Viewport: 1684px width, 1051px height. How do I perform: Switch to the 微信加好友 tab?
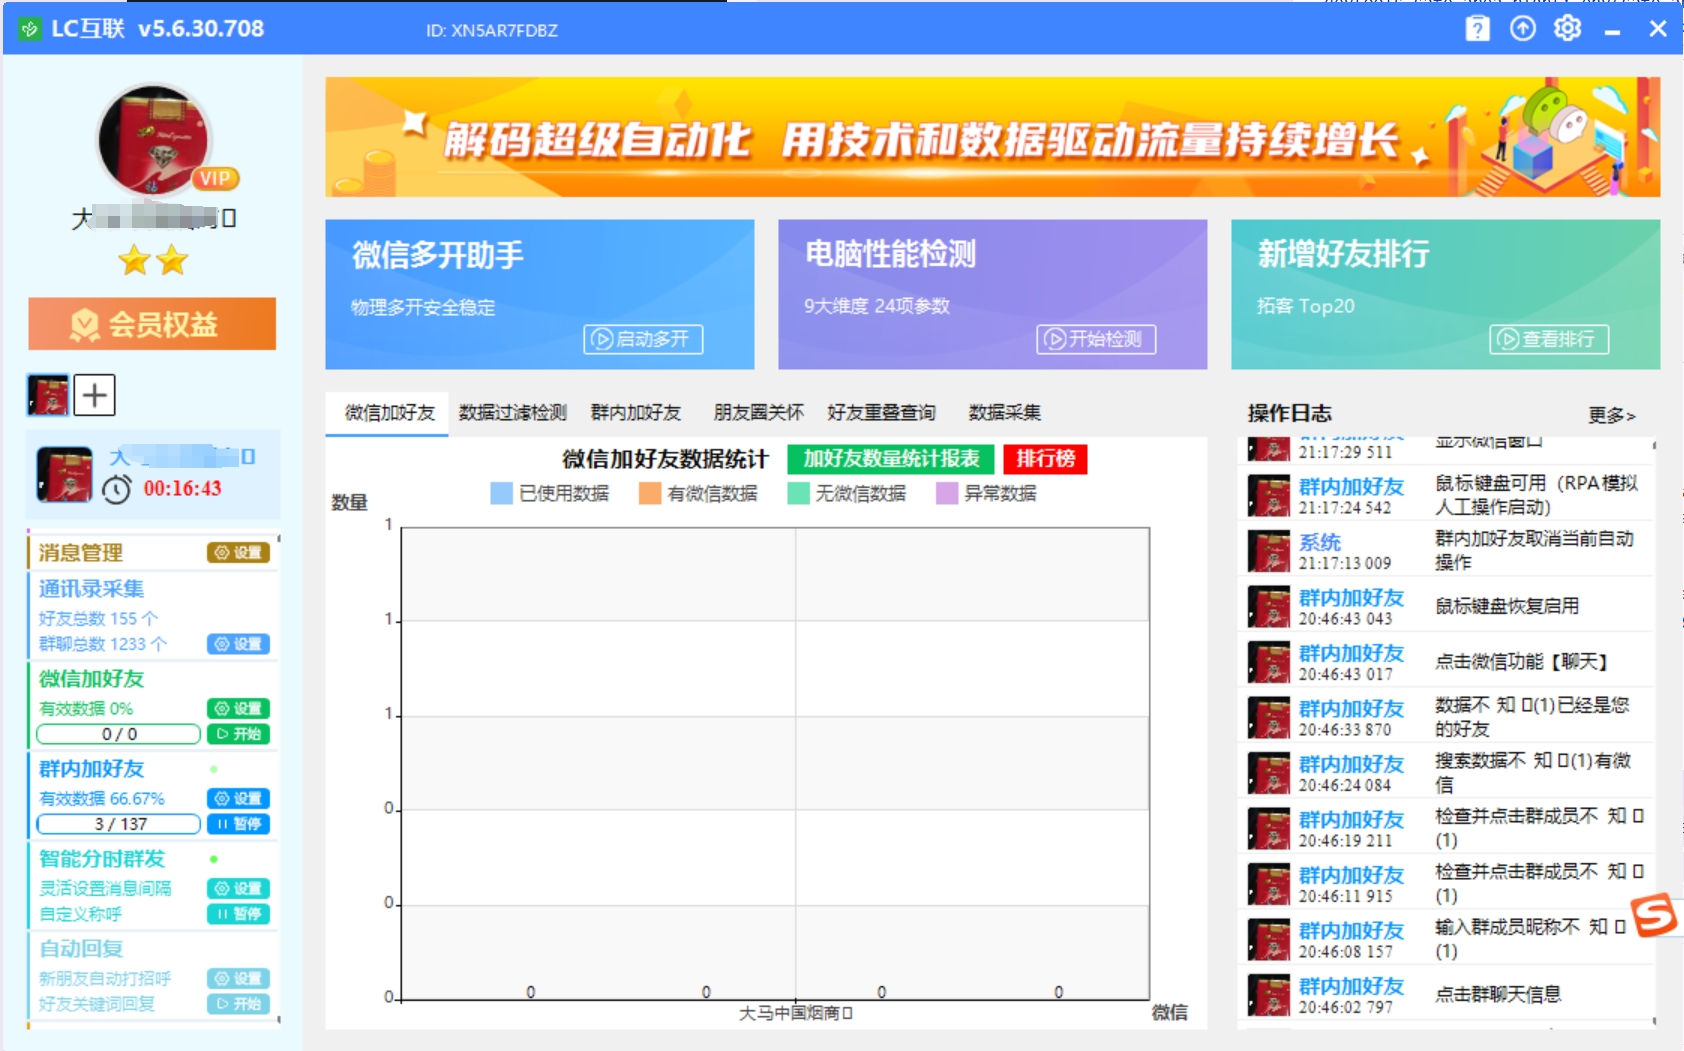click(390, 413)
